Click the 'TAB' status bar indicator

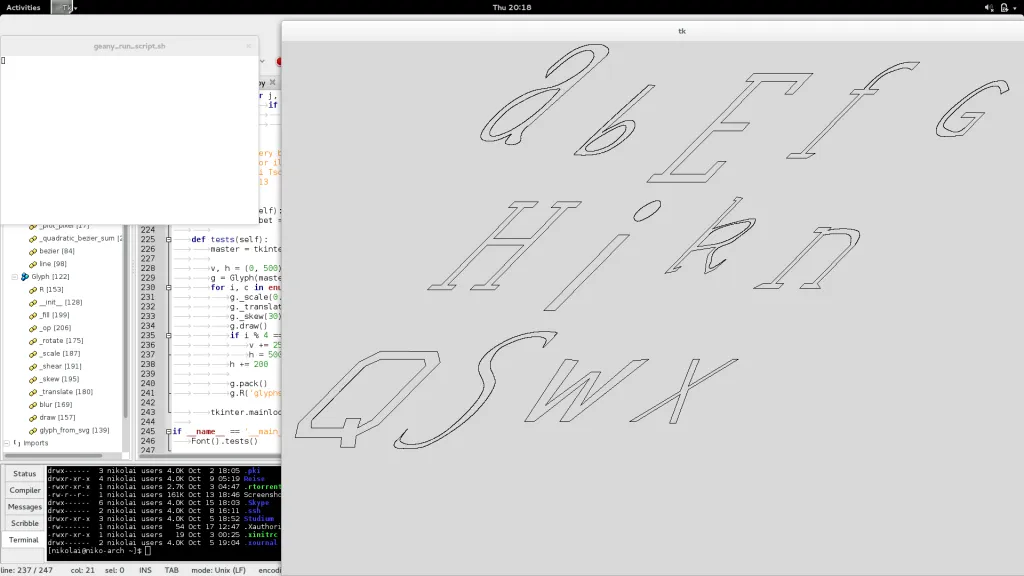point(171,570)
